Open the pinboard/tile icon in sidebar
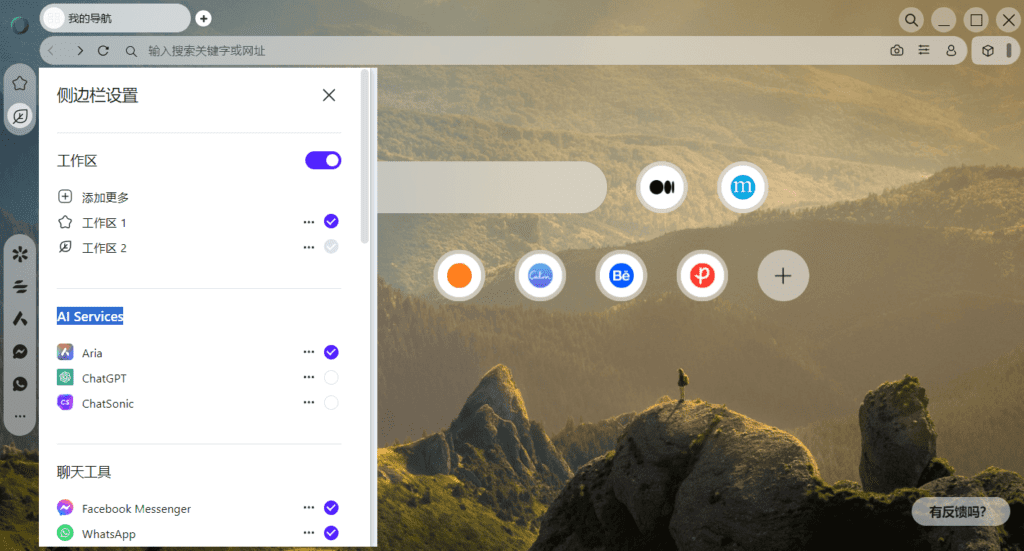The height and width of the screenshot is (551, 1024). 20,253
